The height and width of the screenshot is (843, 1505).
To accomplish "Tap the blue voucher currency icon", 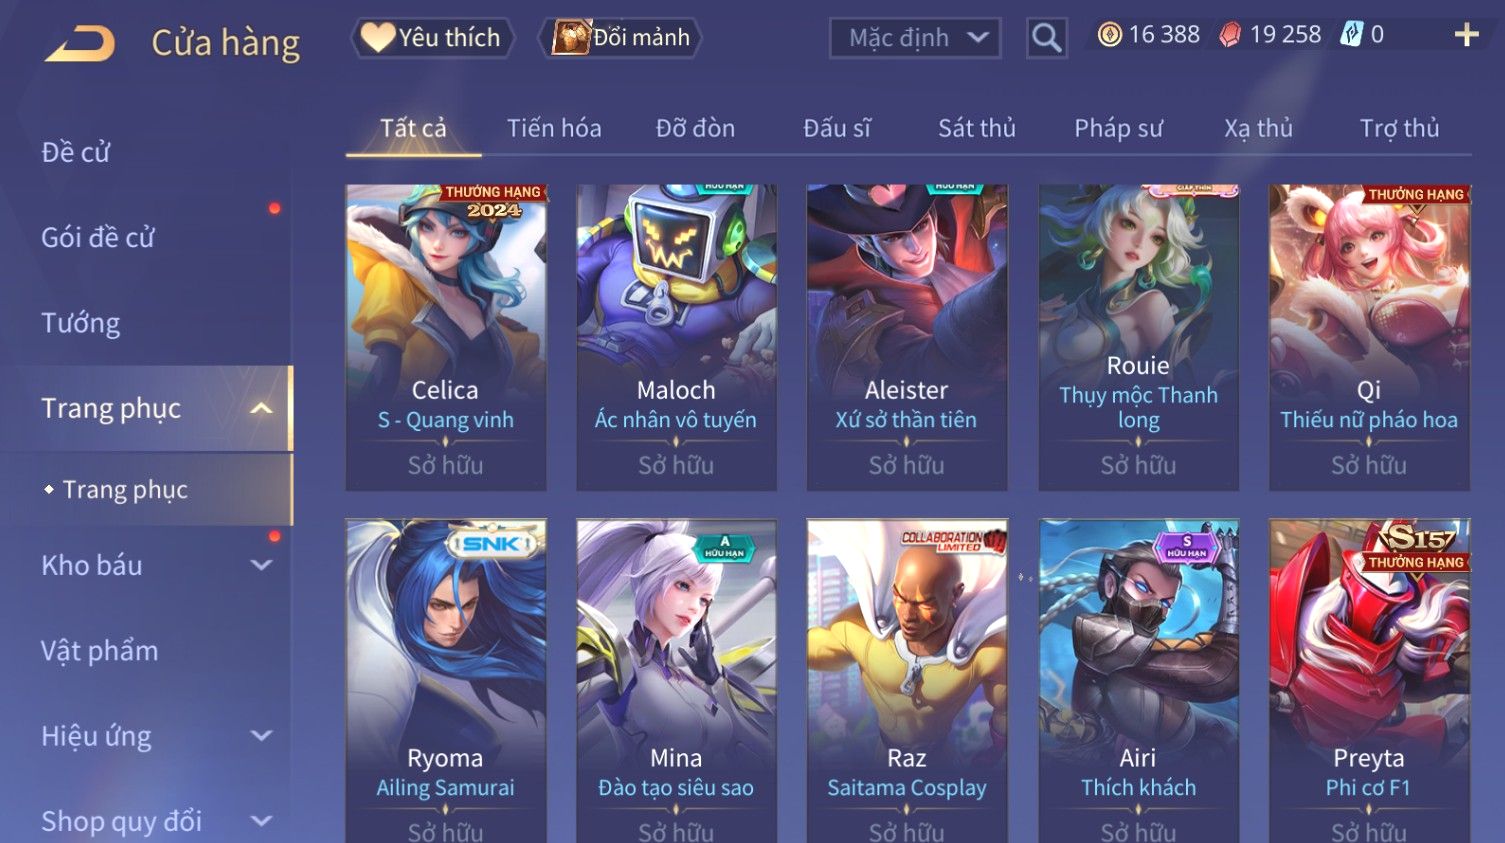I will tap(1352, 35).
